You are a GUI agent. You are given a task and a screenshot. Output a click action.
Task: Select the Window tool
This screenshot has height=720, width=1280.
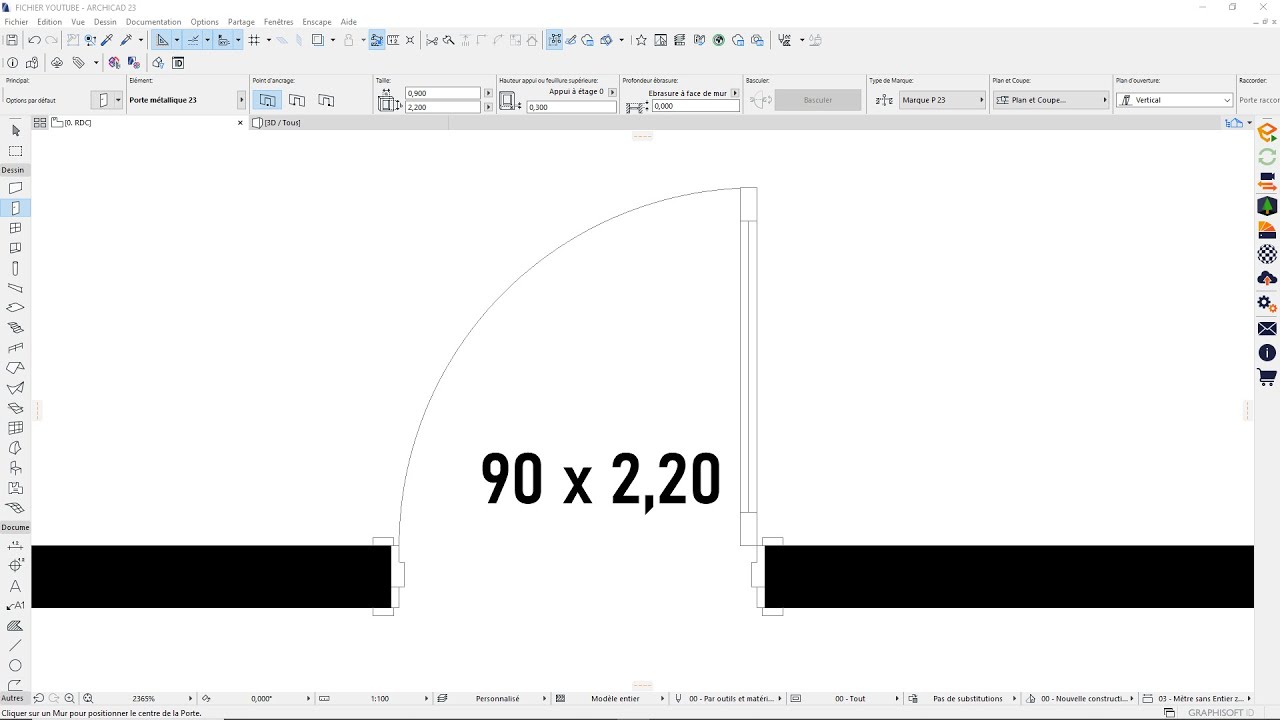click(x=15, y=228)
